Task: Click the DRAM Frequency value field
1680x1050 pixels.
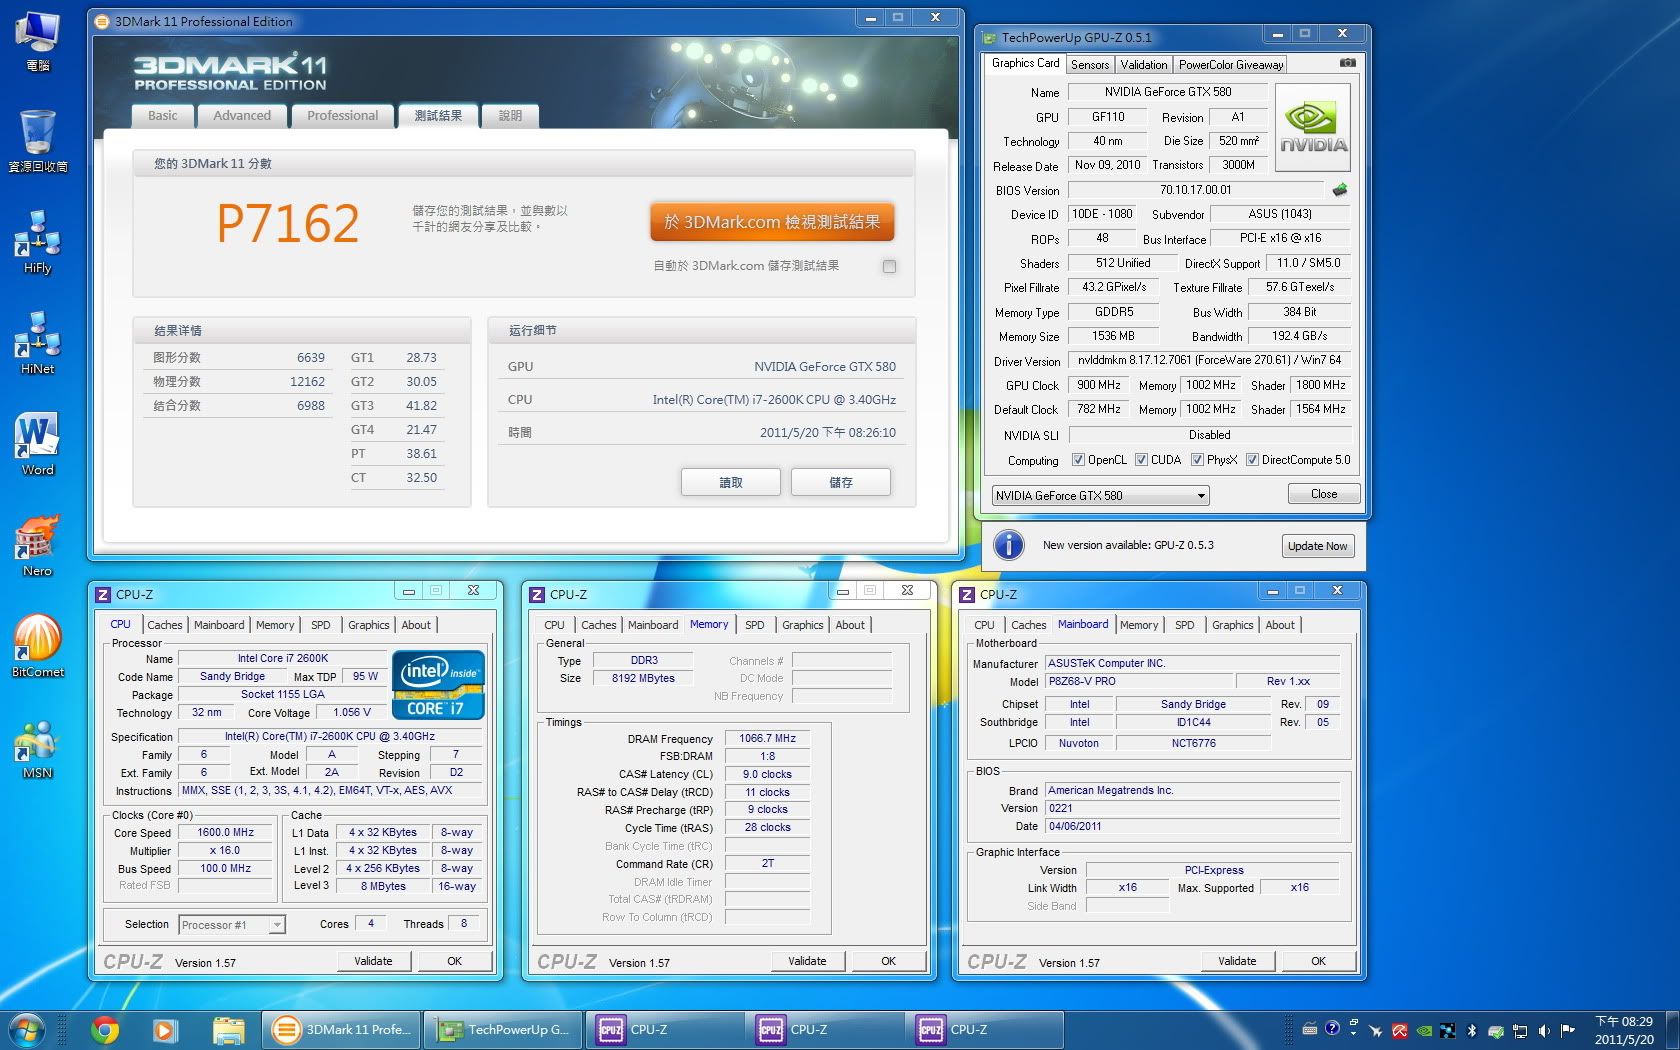Action: (x=768, y=739)
